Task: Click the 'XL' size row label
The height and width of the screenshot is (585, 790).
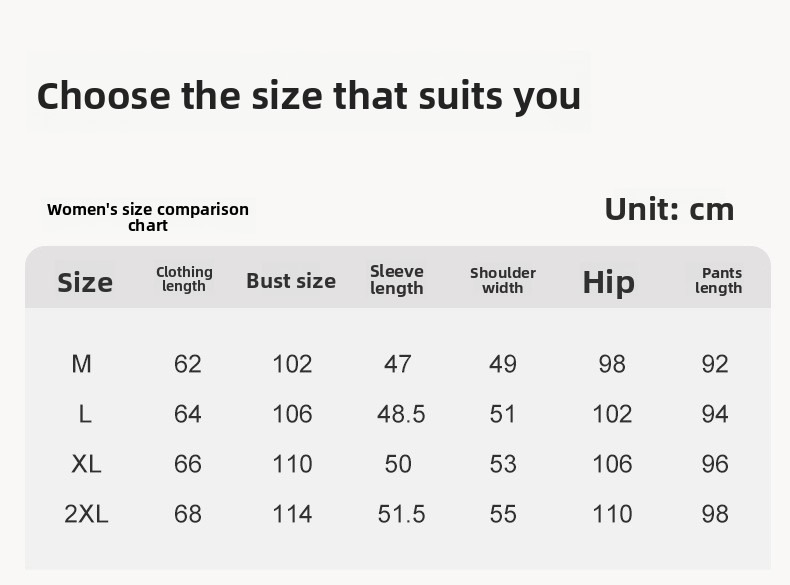Action: coord(86,464)
